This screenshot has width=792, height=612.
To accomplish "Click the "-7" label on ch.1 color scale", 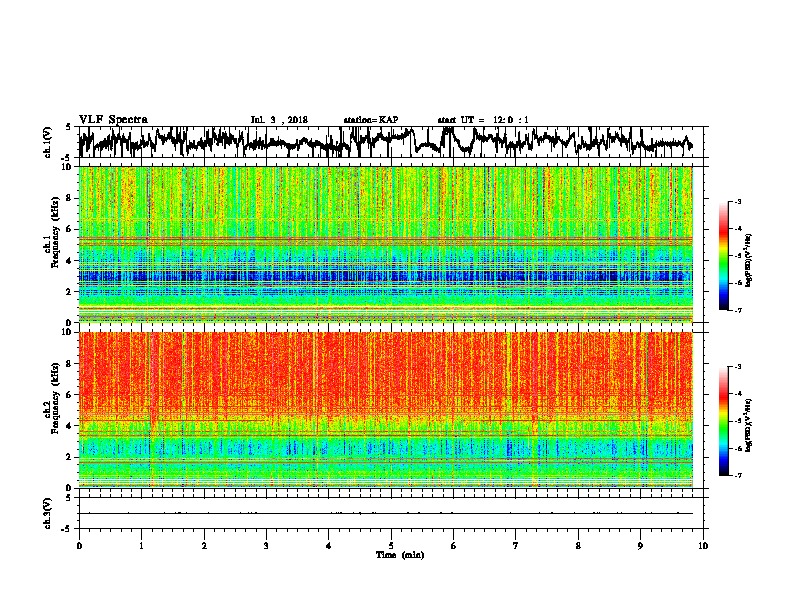I will (737, 310).
